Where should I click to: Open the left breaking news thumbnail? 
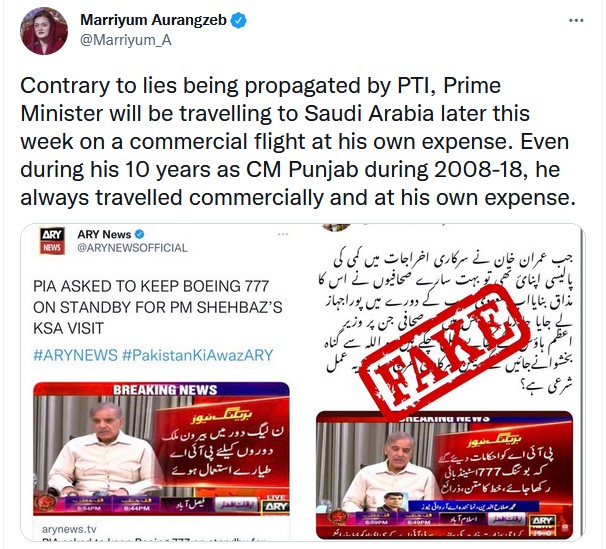[x=161, y=449]
